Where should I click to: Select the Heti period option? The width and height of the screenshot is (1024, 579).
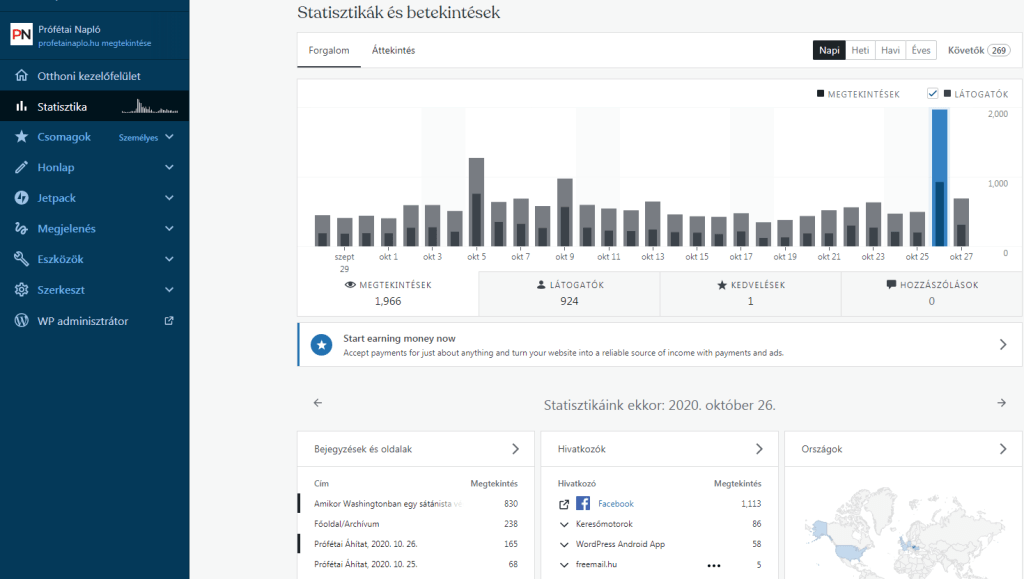(x=860, y=50)
